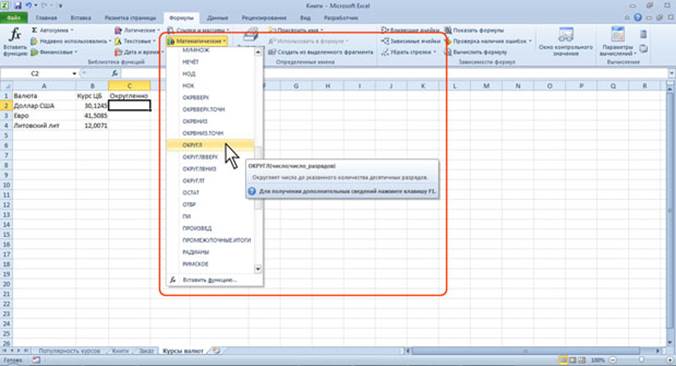Click Evaluate Formula button
This screenshot has width=676, height=366.
coord(476,52)
